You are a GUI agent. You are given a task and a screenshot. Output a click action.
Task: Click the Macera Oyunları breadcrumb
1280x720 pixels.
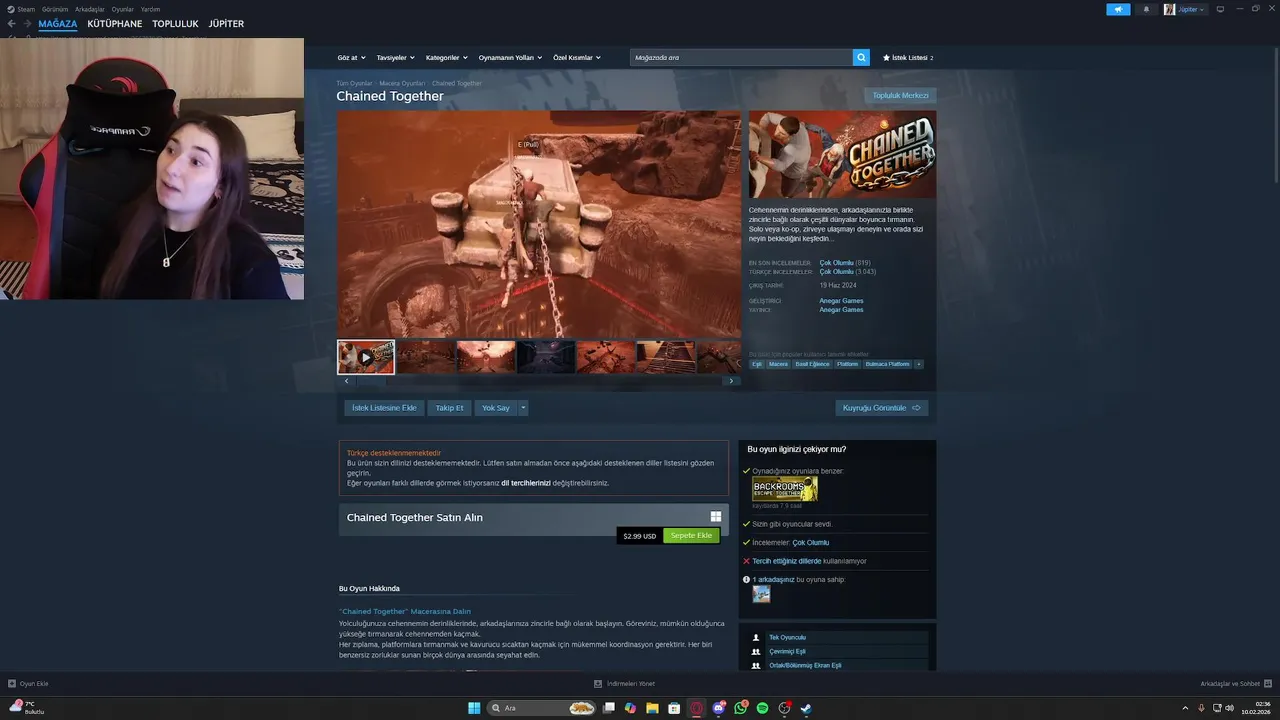[x=402, y=83]
